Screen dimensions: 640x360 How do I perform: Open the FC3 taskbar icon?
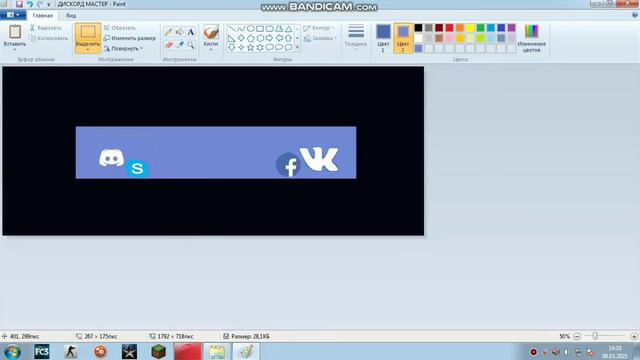42,351
